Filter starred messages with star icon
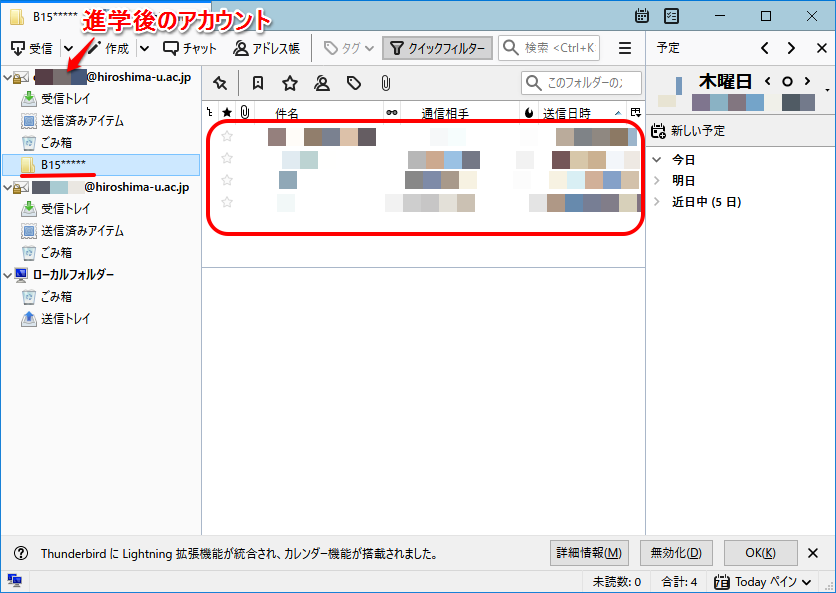The width and height of the screenshot is (836, 593). coord(290,83)
